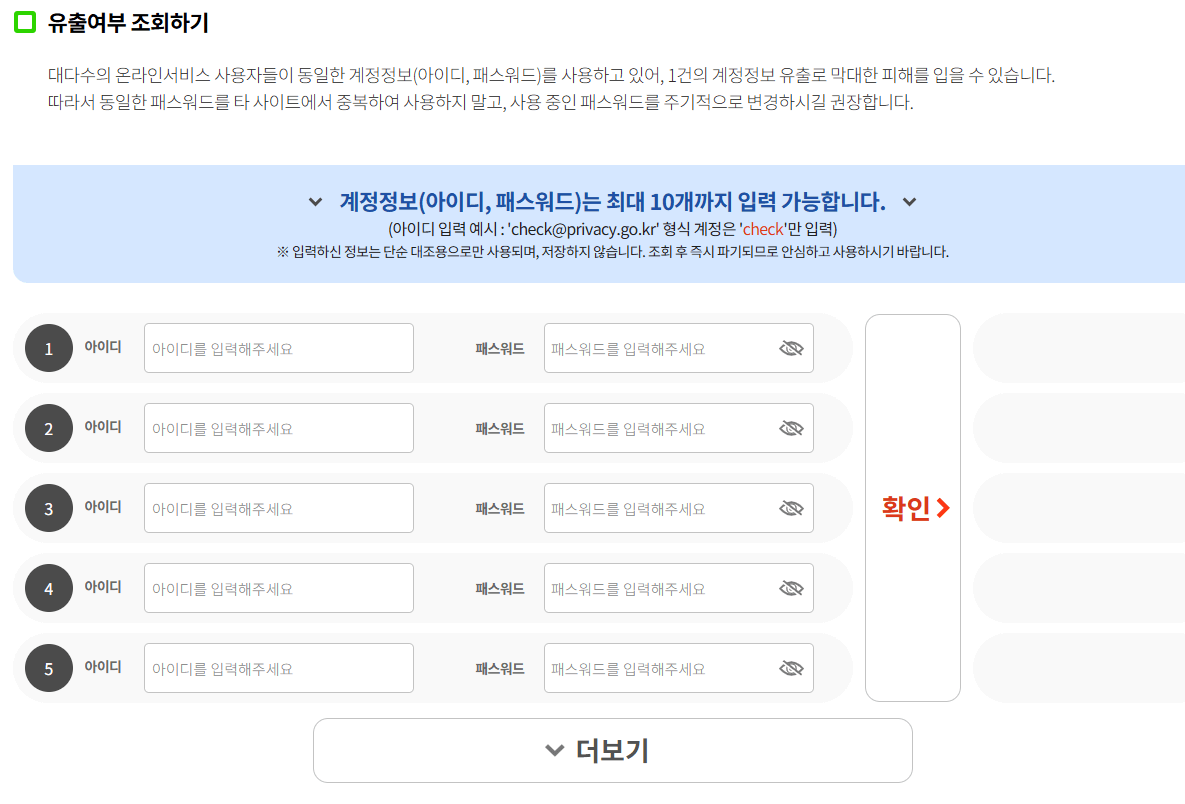Show password using eye icon in row 4
1185x804 pixels.
pyautogui.click(x=791, y=589)
